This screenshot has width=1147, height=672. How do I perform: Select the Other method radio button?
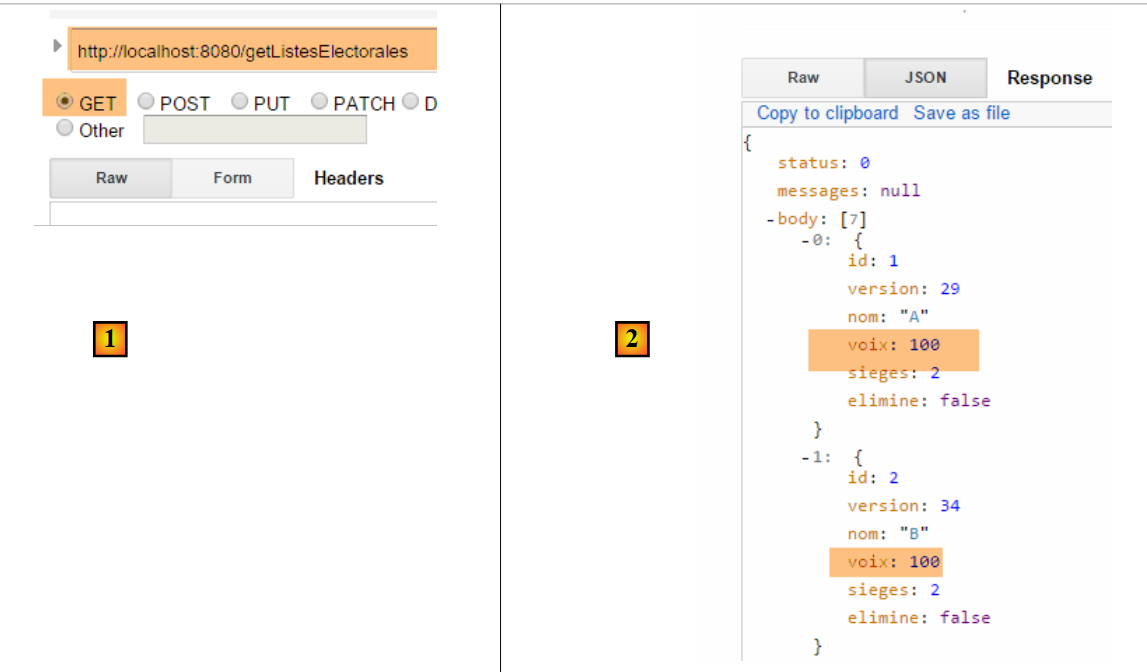(x=66, y=129)
